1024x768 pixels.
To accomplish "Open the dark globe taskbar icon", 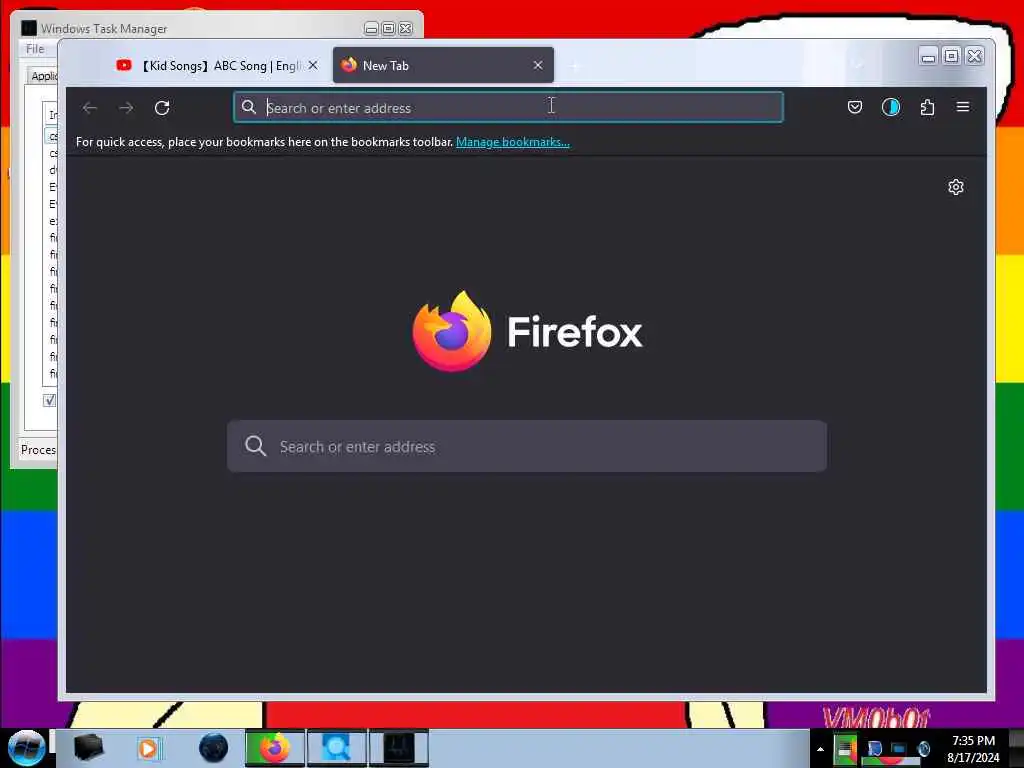I will point(213,748).
